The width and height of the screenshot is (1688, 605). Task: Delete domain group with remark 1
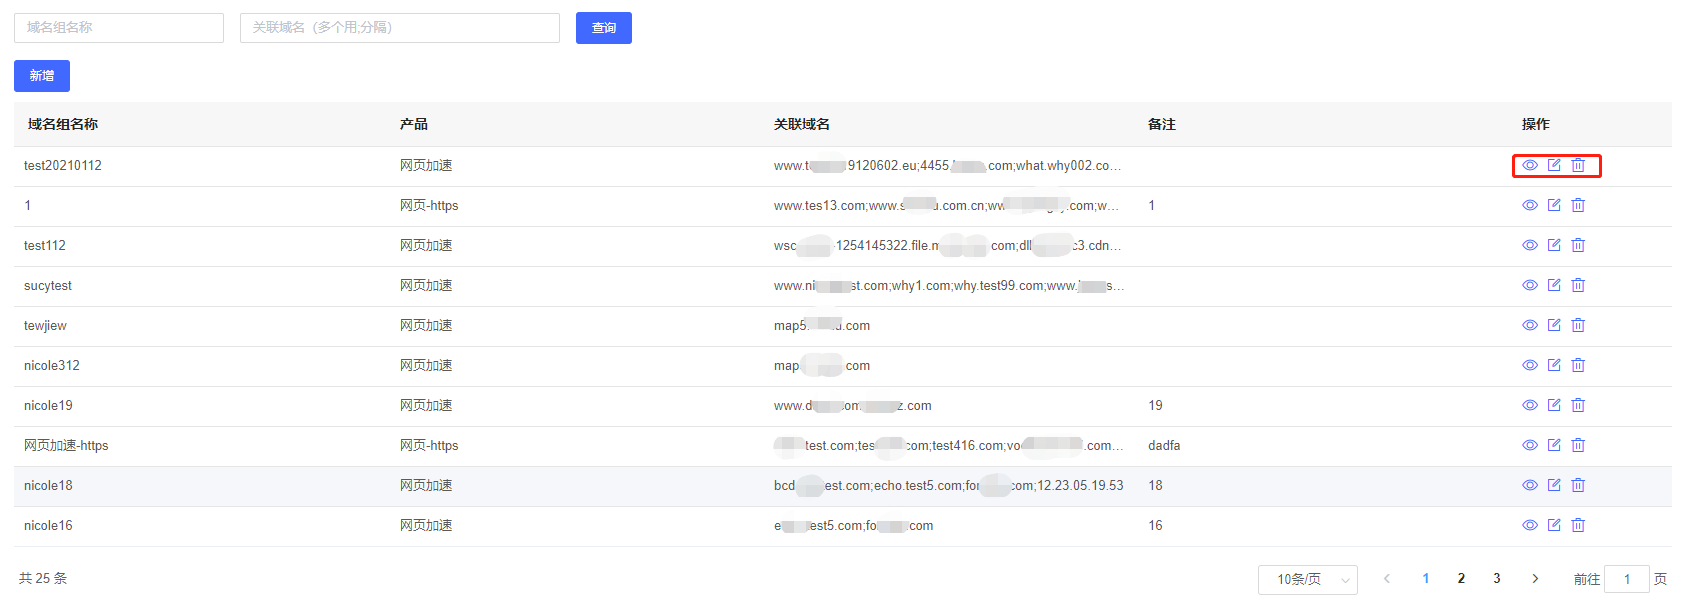[1578, 205]
